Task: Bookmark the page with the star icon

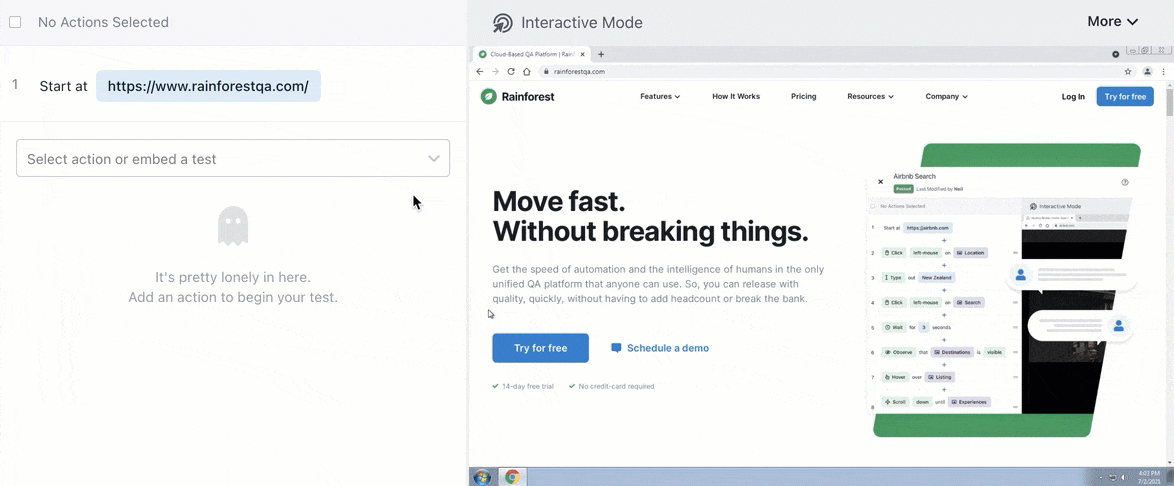Action: point(1128,72)
